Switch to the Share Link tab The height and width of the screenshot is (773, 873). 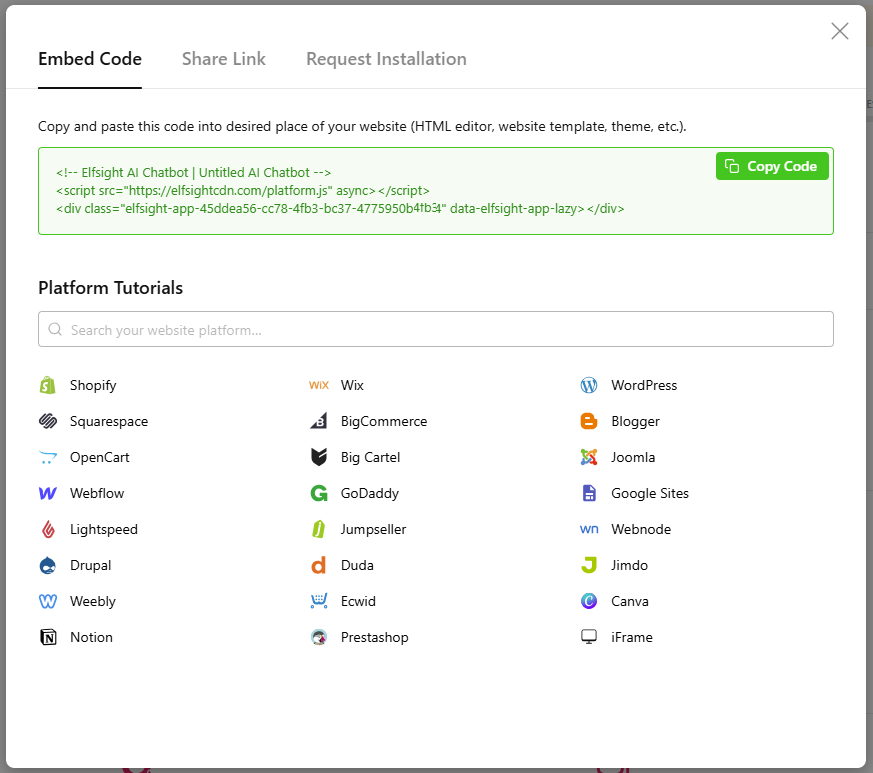(224, 59)
